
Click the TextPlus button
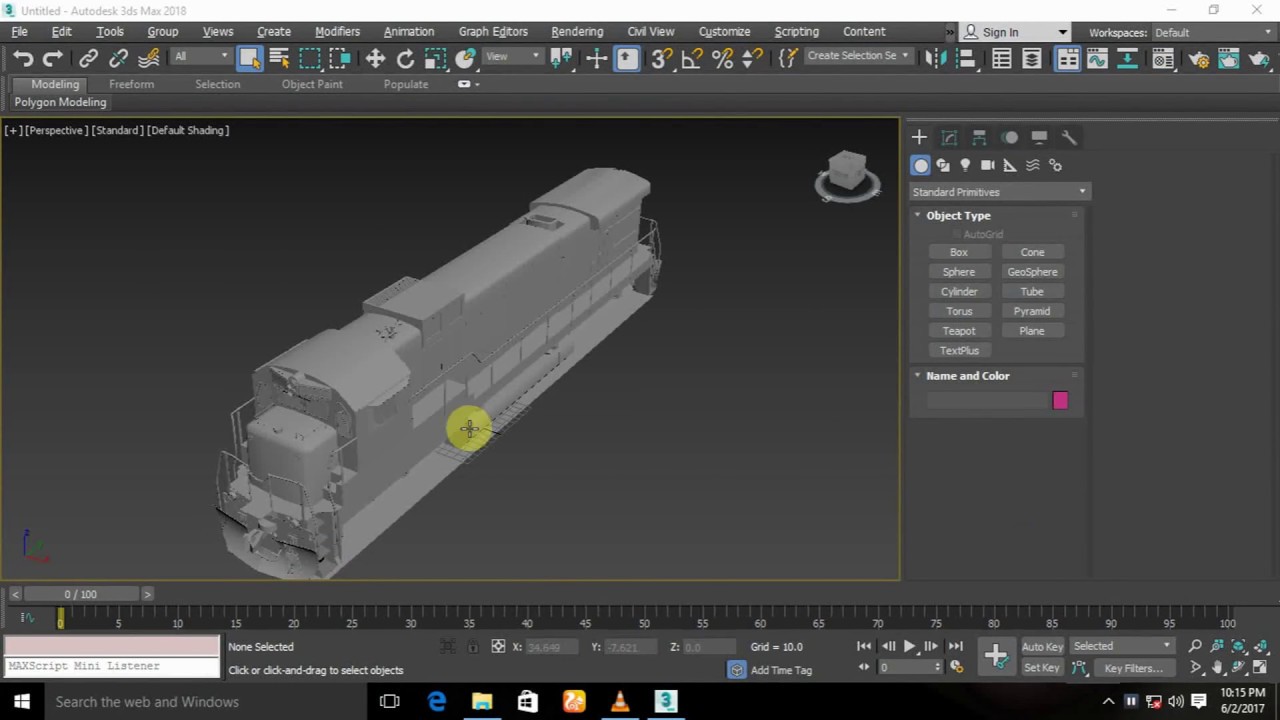[959, 351]
